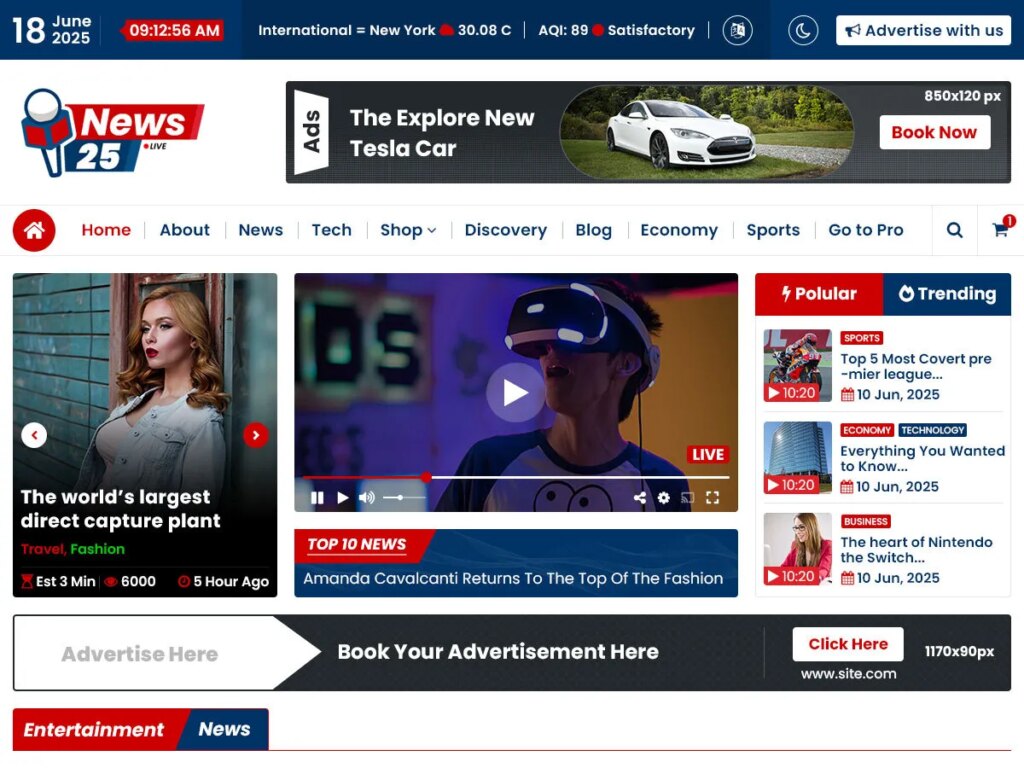
Task: Open the Economy menu item
Action: click(x=679, y=230)
